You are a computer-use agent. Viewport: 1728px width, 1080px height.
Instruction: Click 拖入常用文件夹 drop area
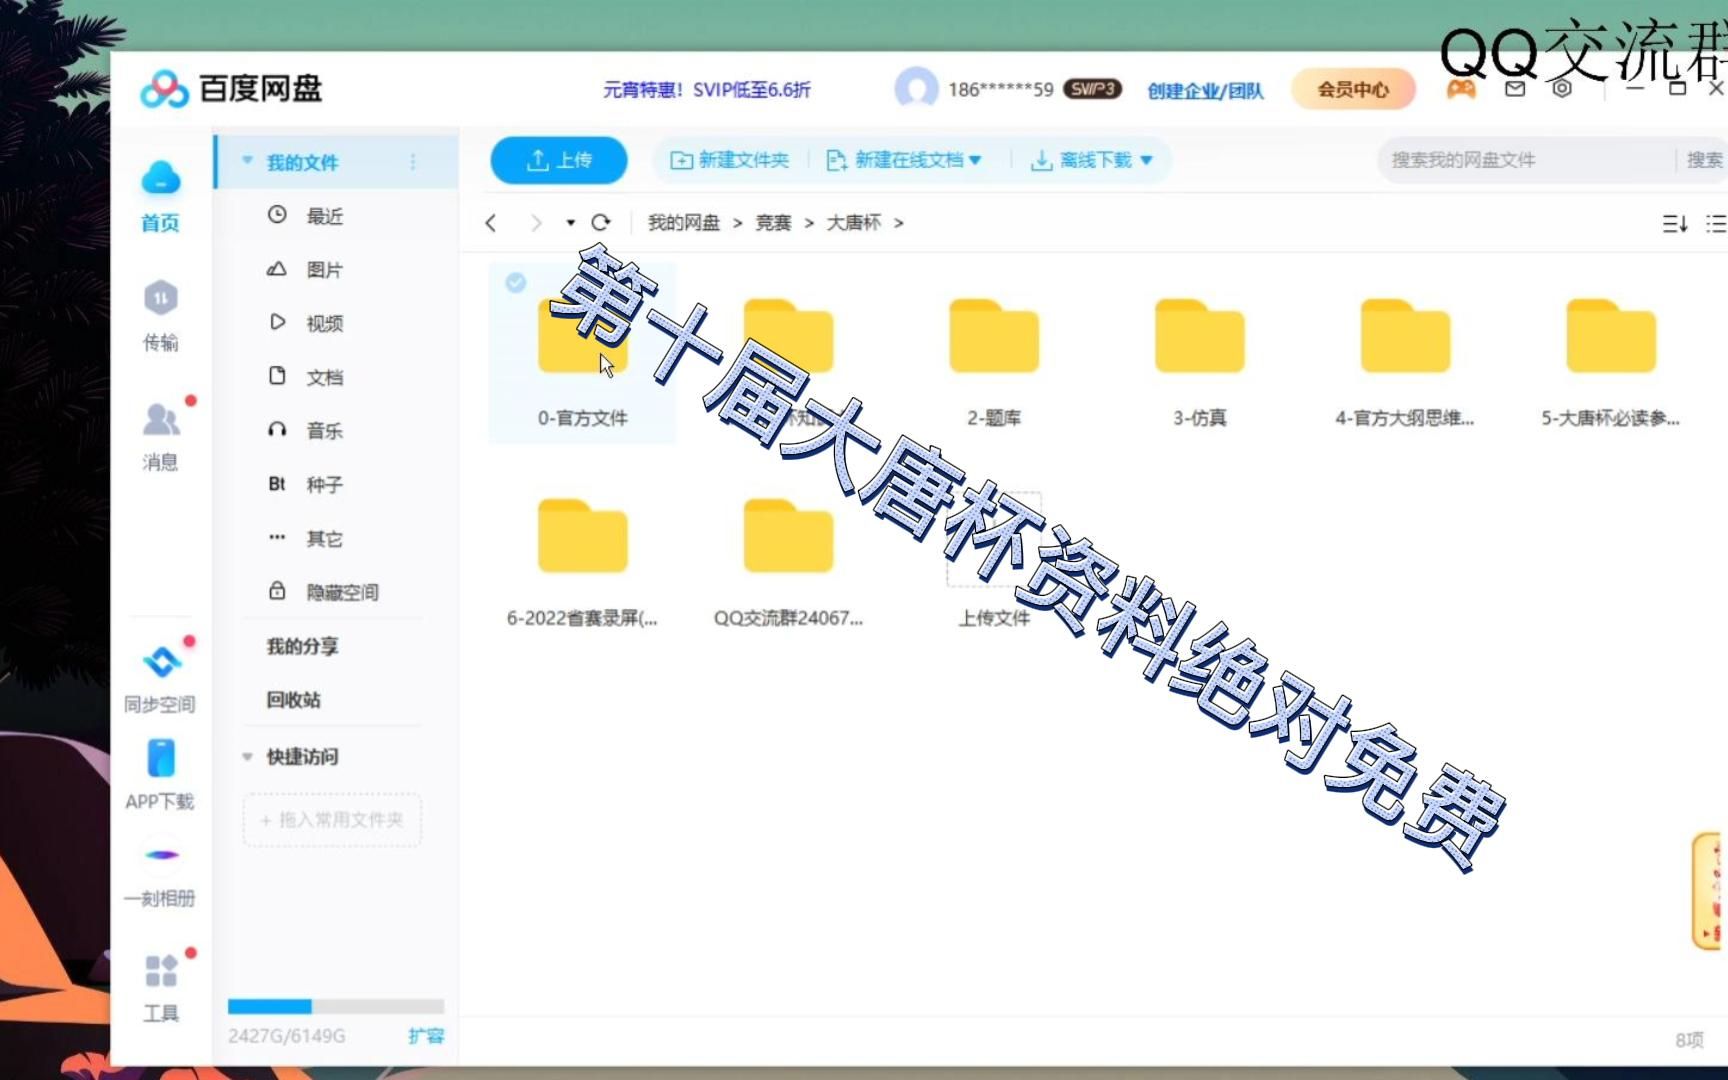[332, 820]
